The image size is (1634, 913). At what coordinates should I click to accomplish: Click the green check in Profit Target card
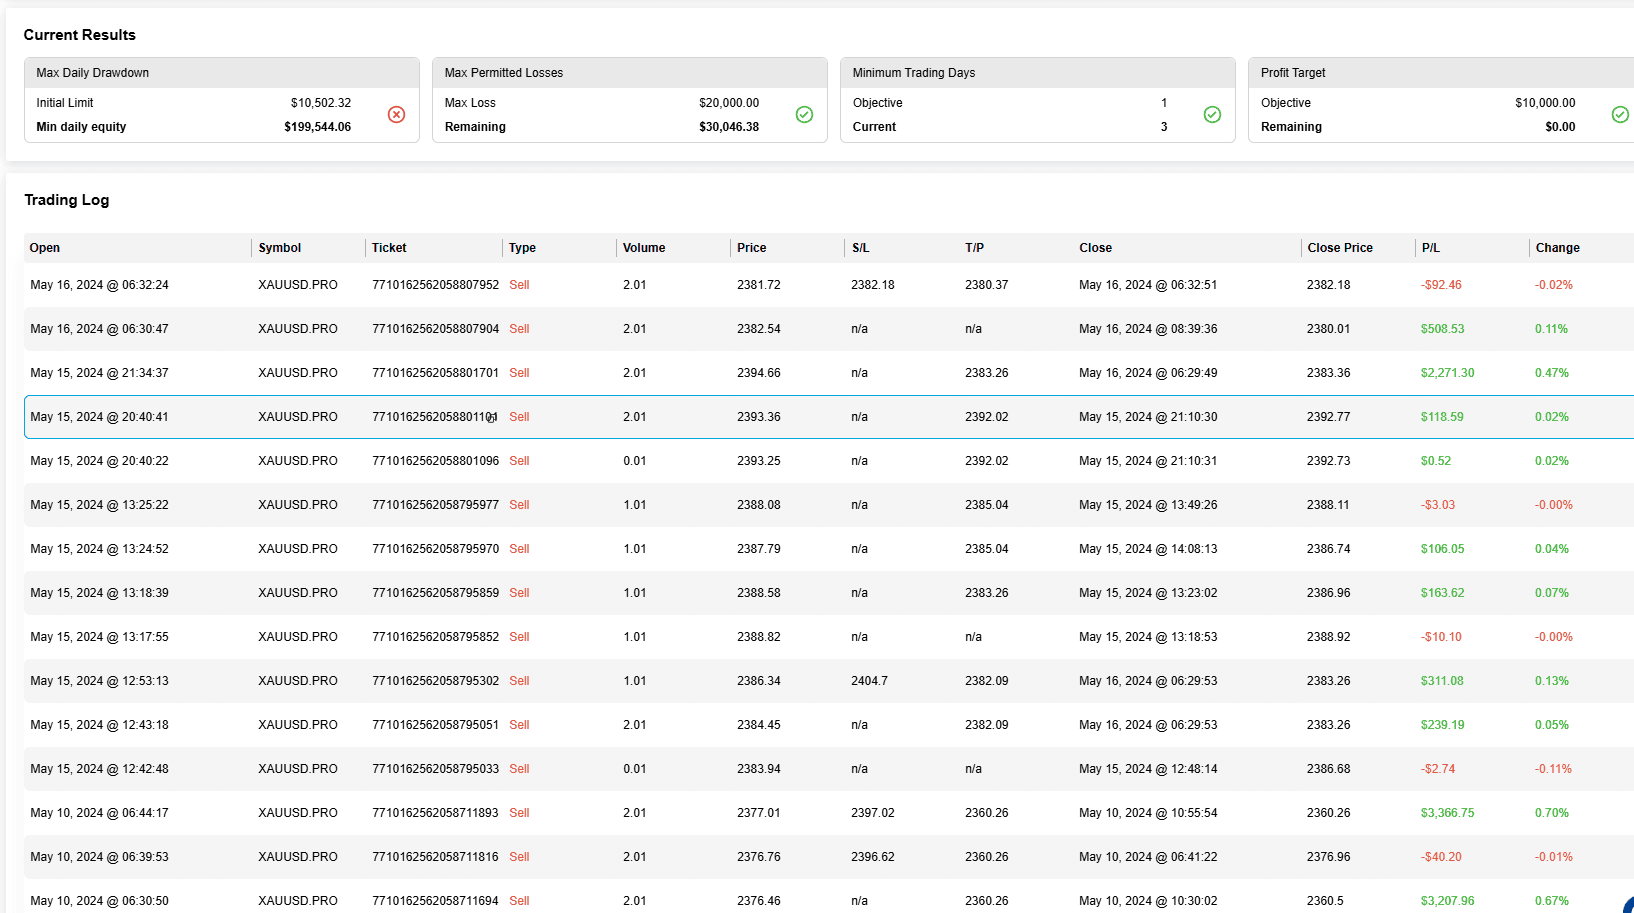(1620, 115)
